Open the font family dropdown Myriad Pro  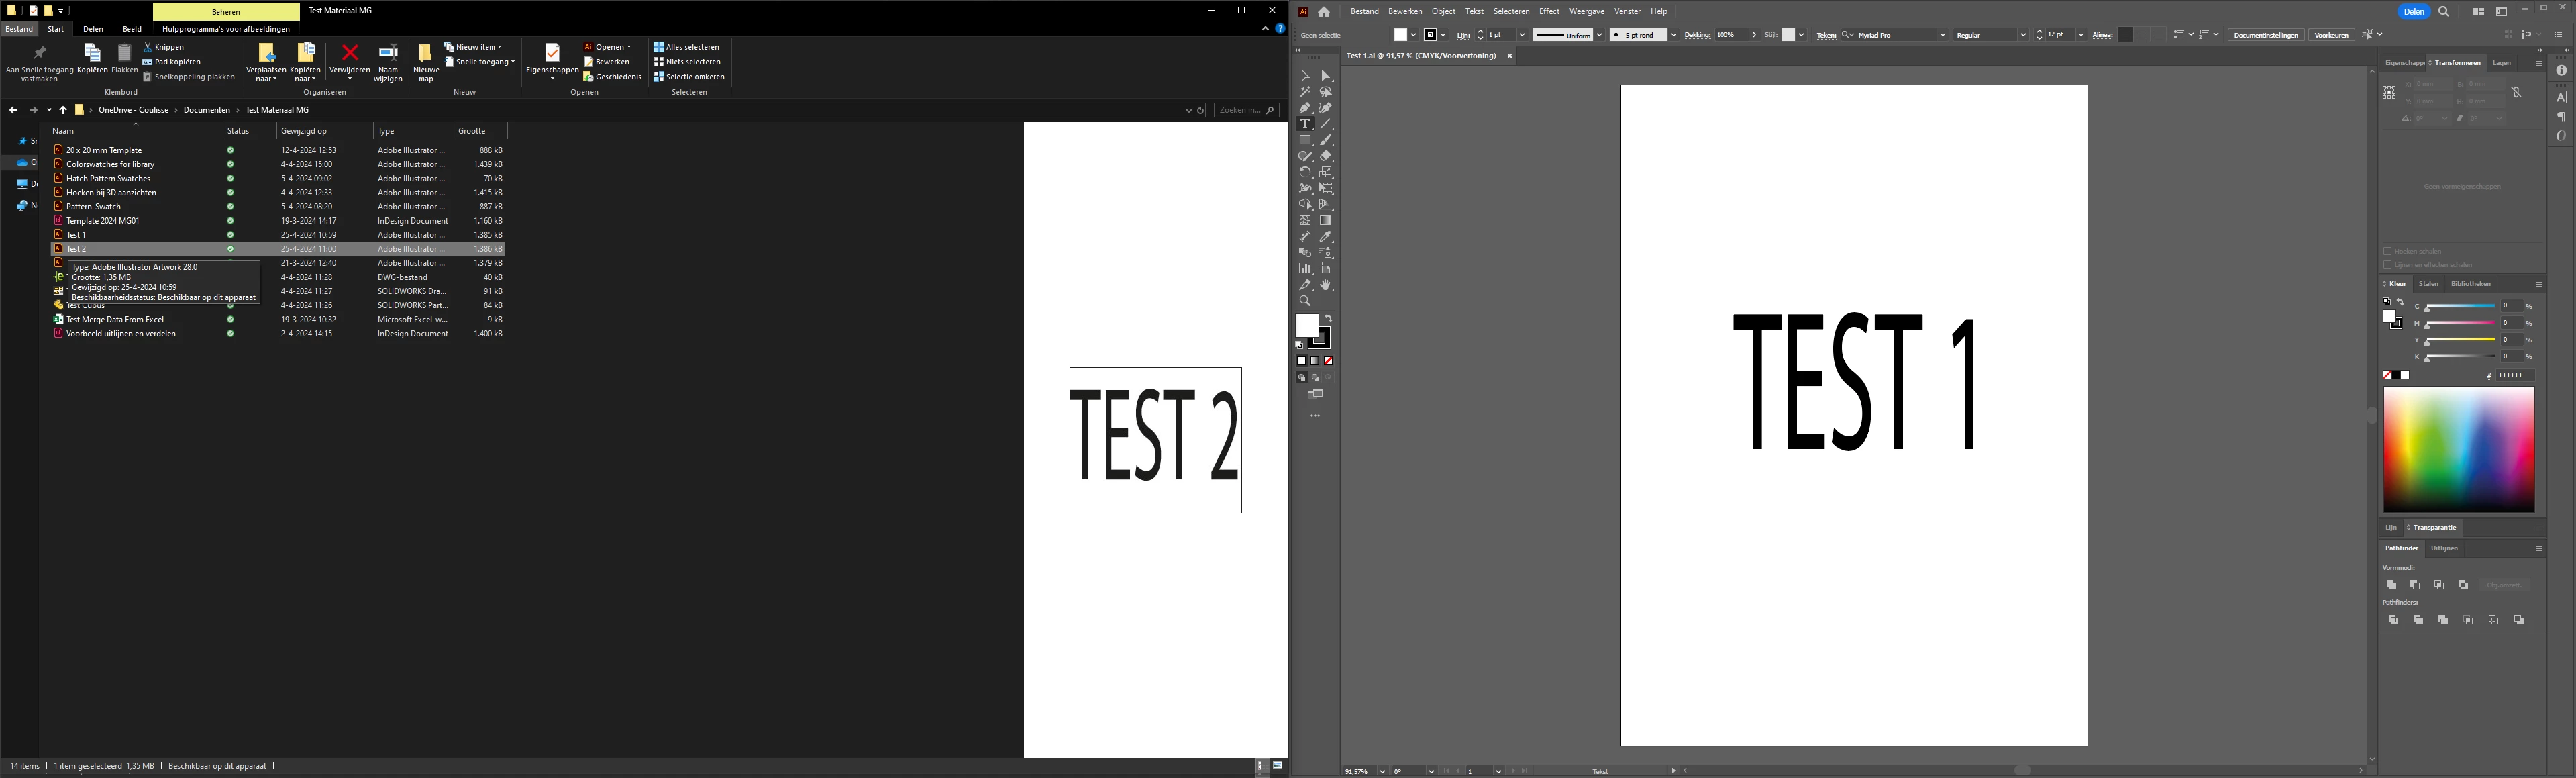click(1943, 35)
